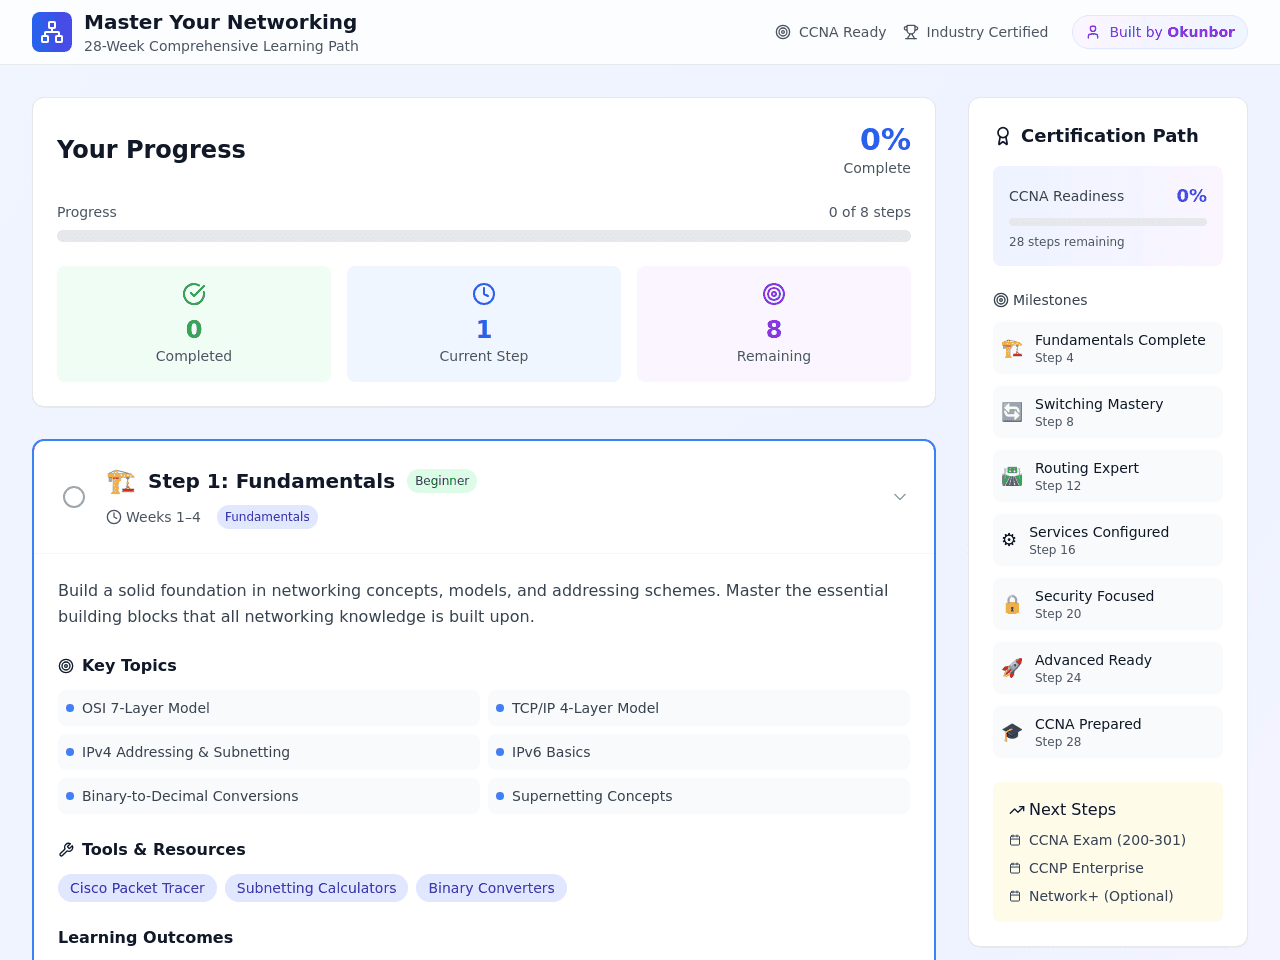Image resolution: width=1280 pixels, height=960 pixels.
Task: Click the network logo icon in header
Action: coord(52,32)
